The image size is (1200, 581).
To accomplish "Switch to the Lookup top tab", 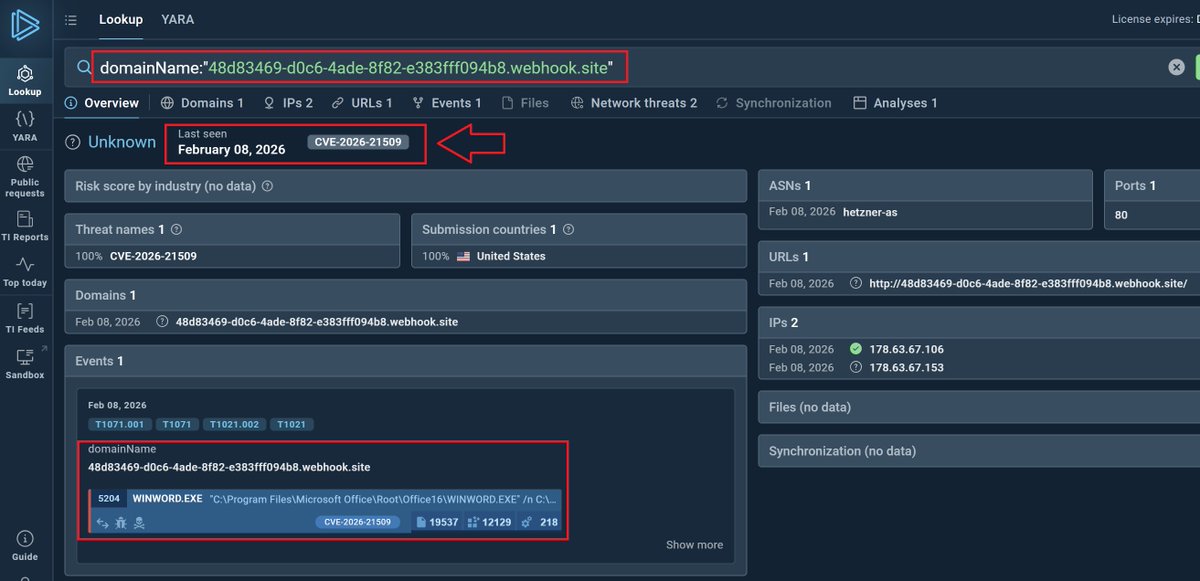I will [x=121, y=19].
